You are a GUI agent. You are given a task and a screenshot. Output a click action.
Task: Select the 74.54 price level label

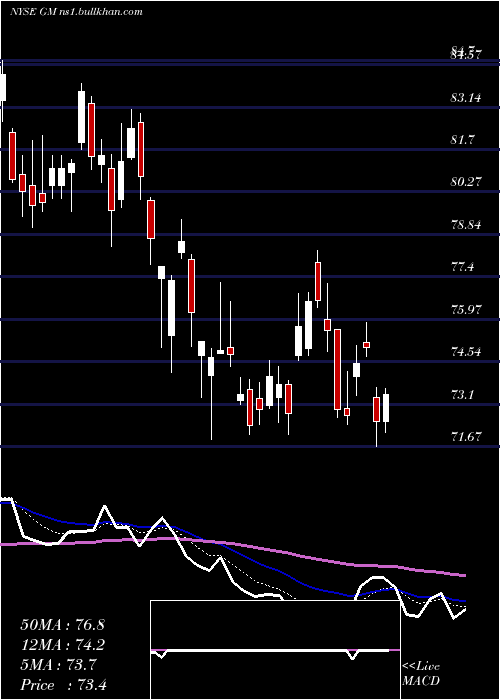466,352
